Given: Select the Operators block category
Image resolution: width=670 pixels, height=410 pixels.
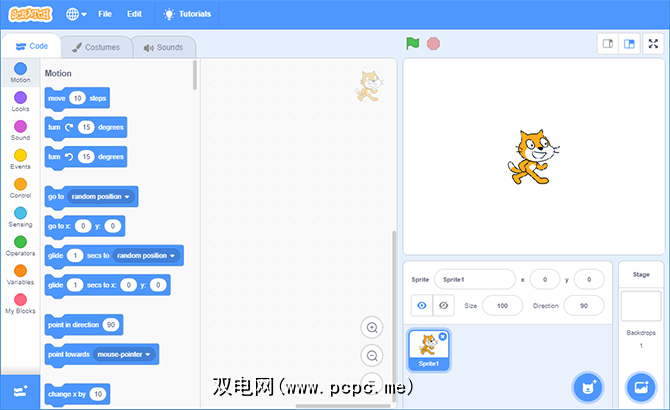Looking at the screenshot, I should tap(21, 246).
